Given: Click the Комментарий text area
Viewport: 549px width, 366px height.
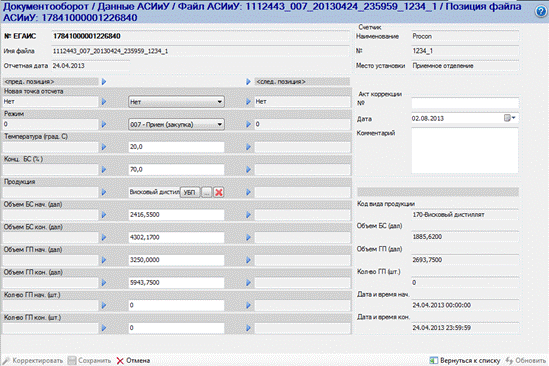Looking at the screenshot, I should [x=465, y=150].
